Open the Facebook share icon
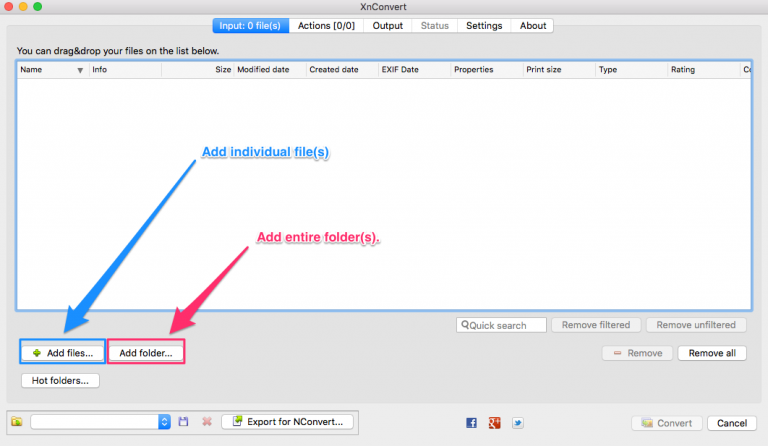The height and width of the screenshot is (446, 768). click(x=471, y=423)
